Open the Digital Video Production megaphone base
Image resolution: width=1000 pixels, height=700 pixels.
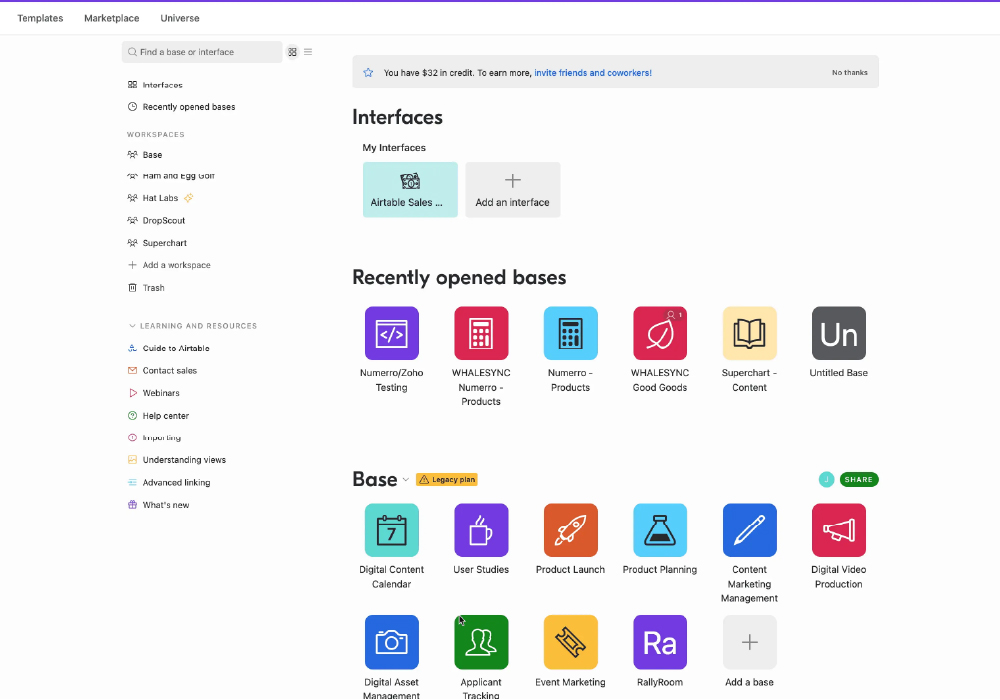point(838,530)
